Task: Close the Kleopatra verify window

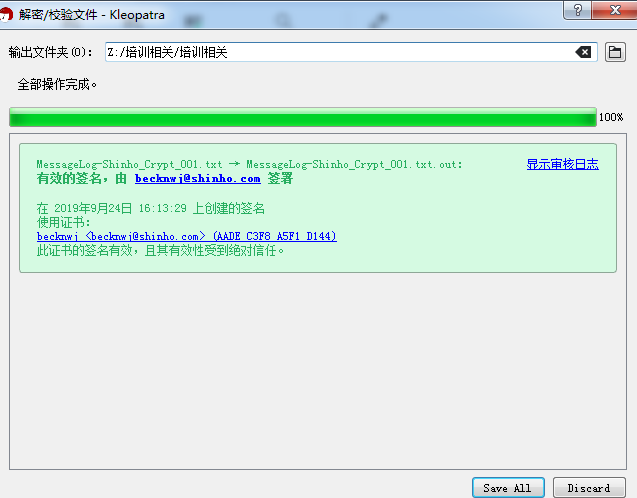Action: pyautogui.click(x=613, y=10)
